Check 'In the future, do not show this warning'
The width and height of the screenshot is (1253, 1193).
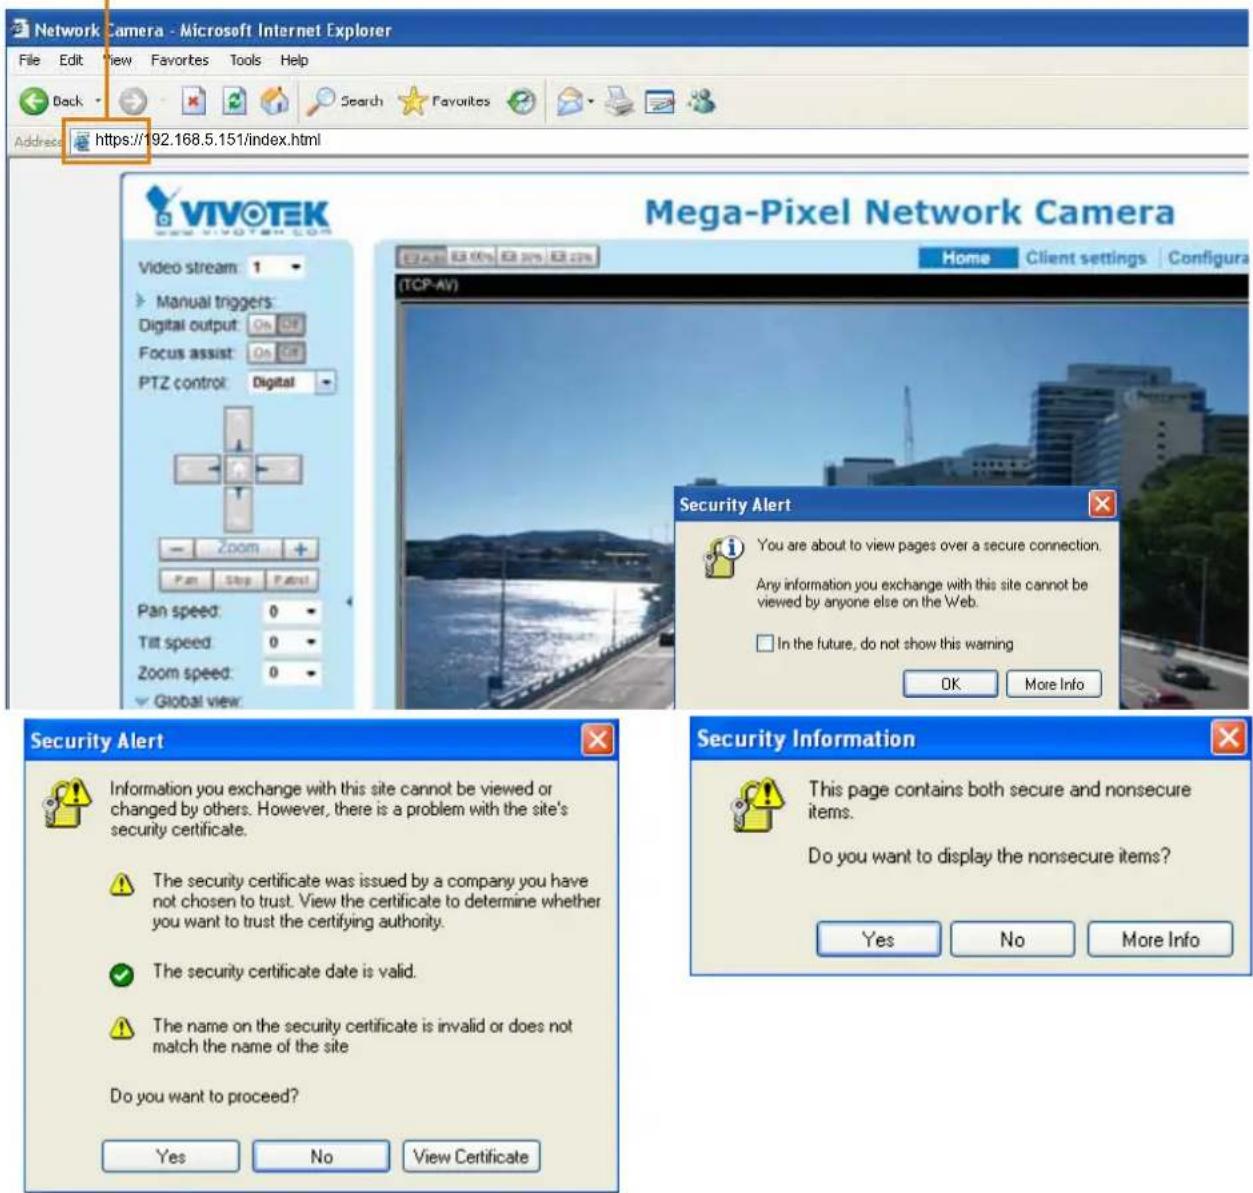point(765,643)
